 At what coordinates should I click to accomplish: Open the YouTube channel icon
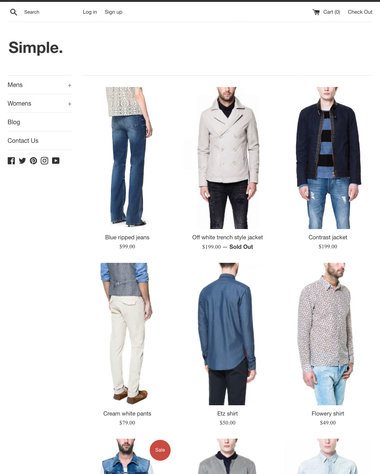pos(56,161)
